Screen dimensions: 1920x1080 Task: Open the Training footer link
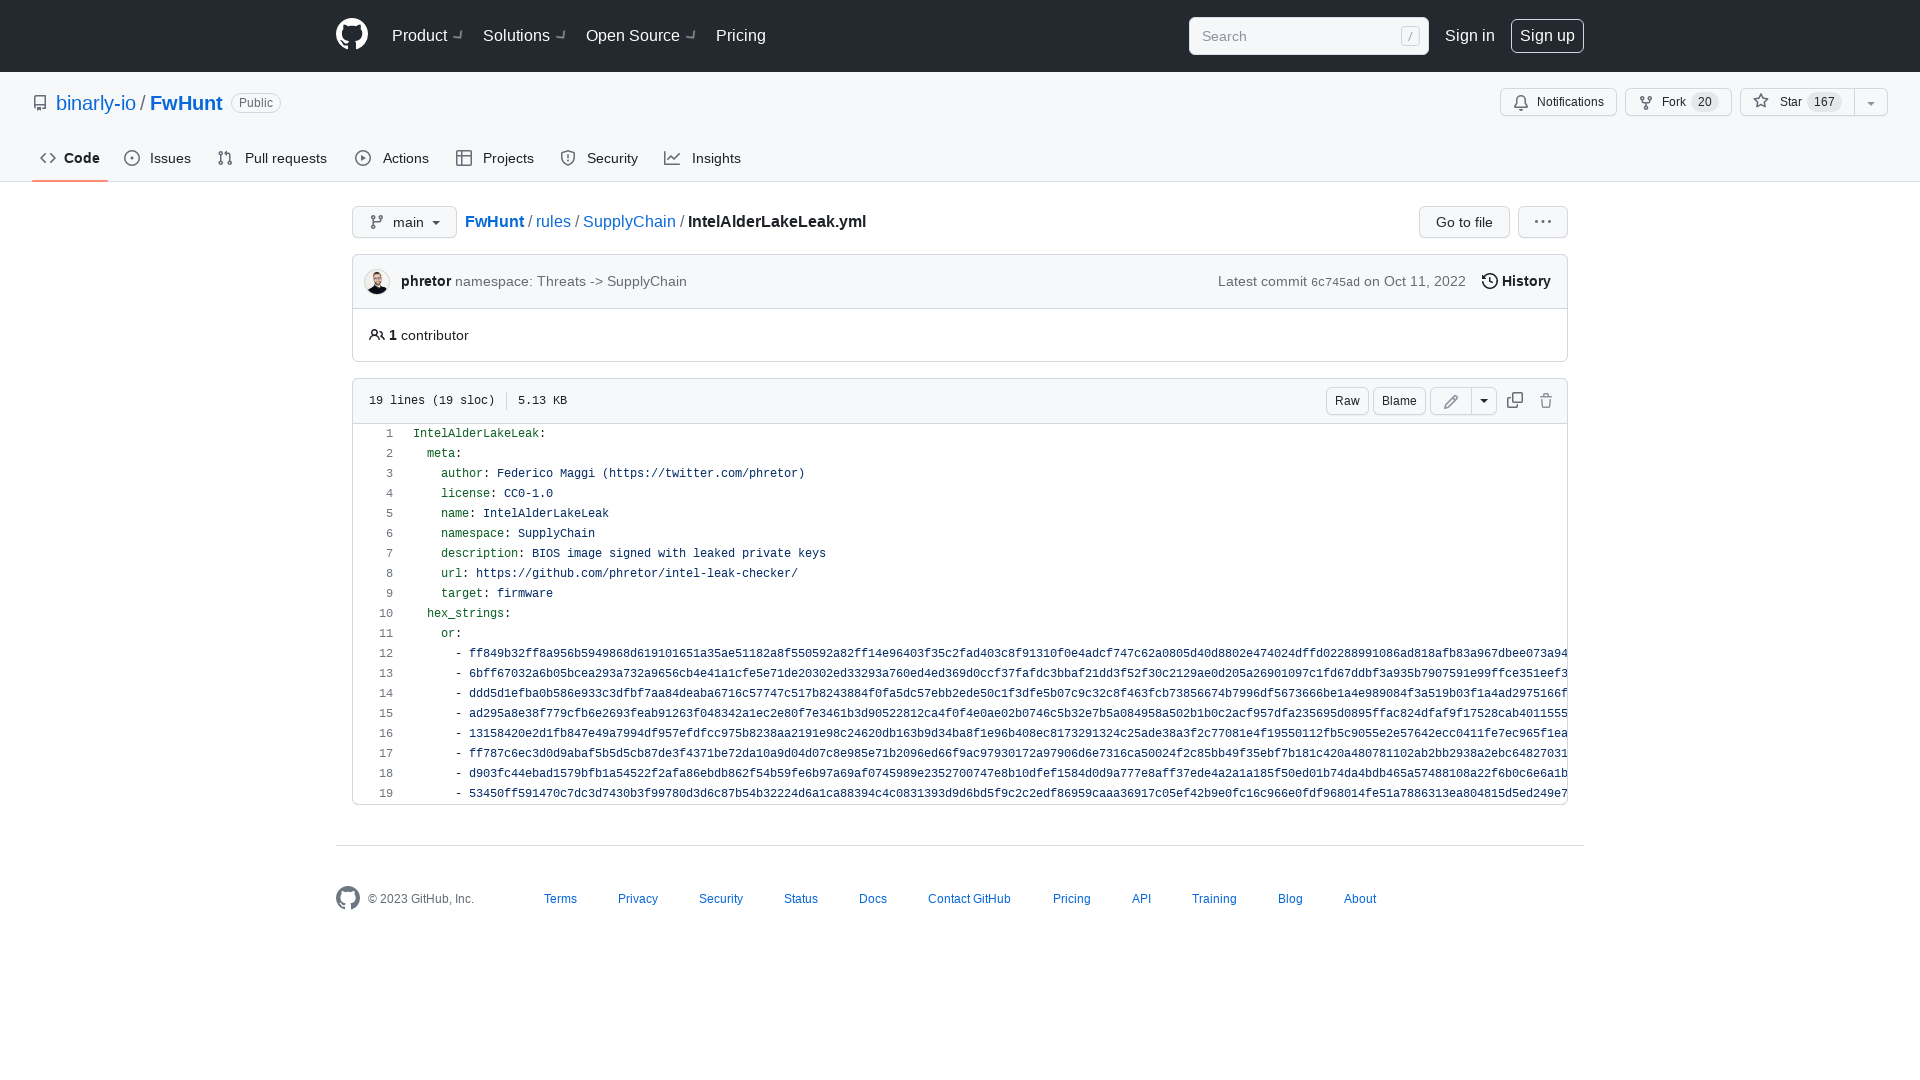1214,899
